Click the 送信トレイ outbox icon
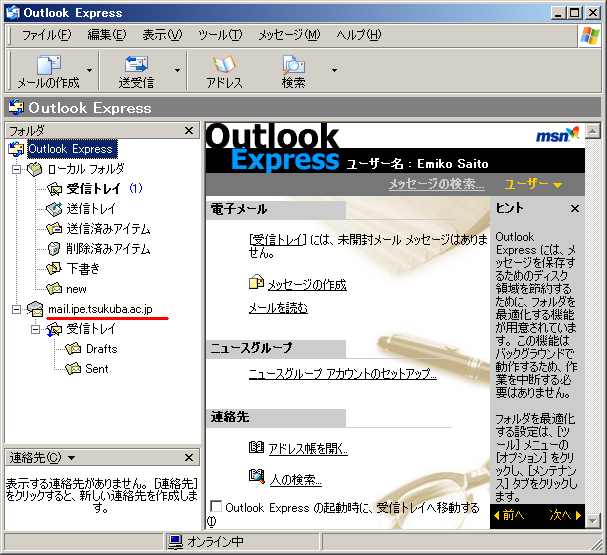This screenshot has height=555, width=607. click(54, 209)
